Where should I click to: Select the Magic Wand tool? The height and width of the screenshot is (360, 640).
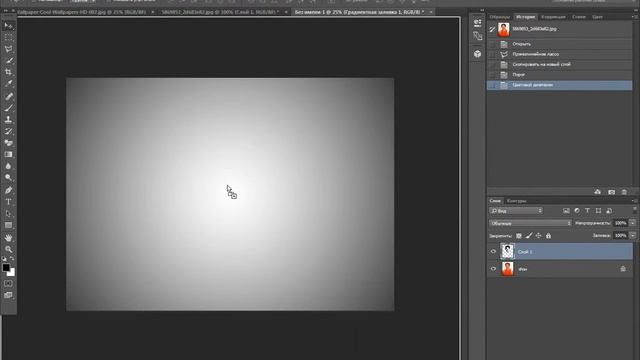point(8,60)
